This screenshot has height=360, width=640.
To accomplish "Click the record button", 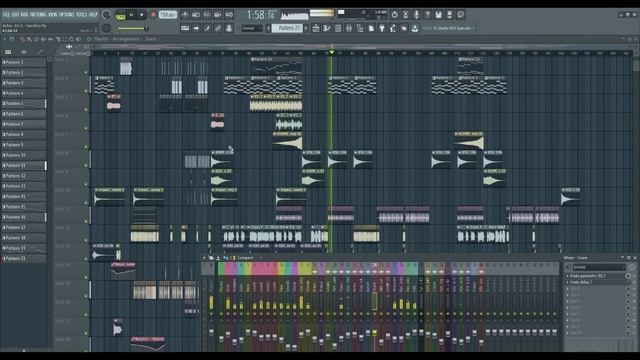I will (x=153, y=15).
